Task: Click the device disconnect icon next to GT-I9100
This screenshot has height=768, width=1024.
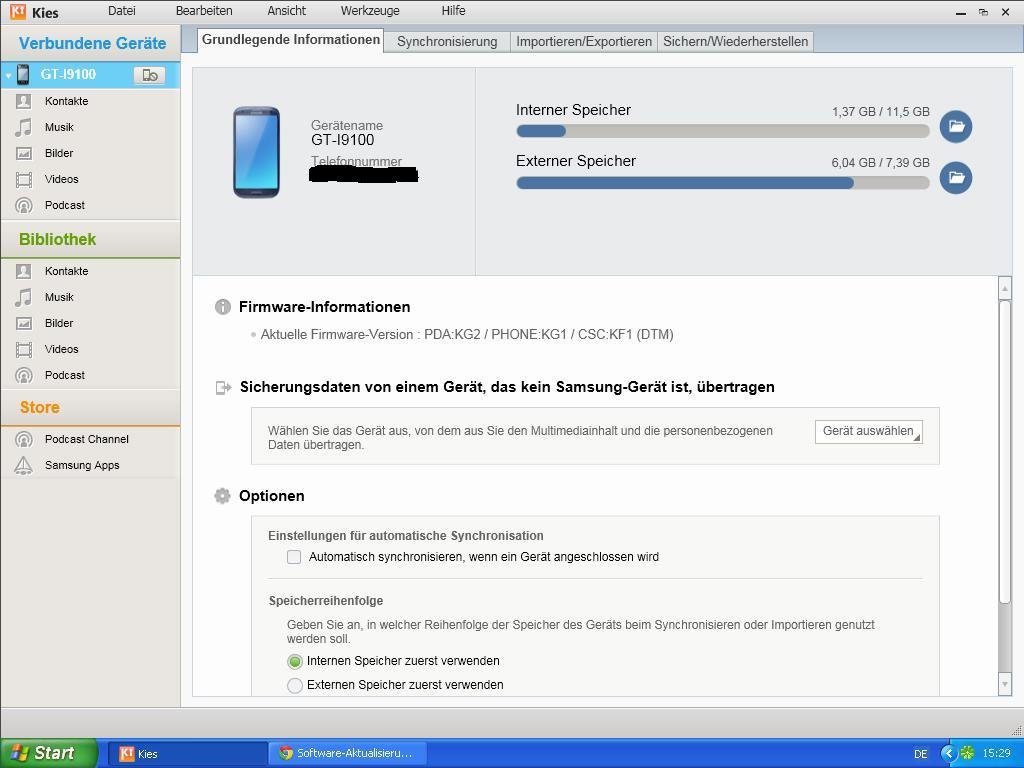Action: 150,75
